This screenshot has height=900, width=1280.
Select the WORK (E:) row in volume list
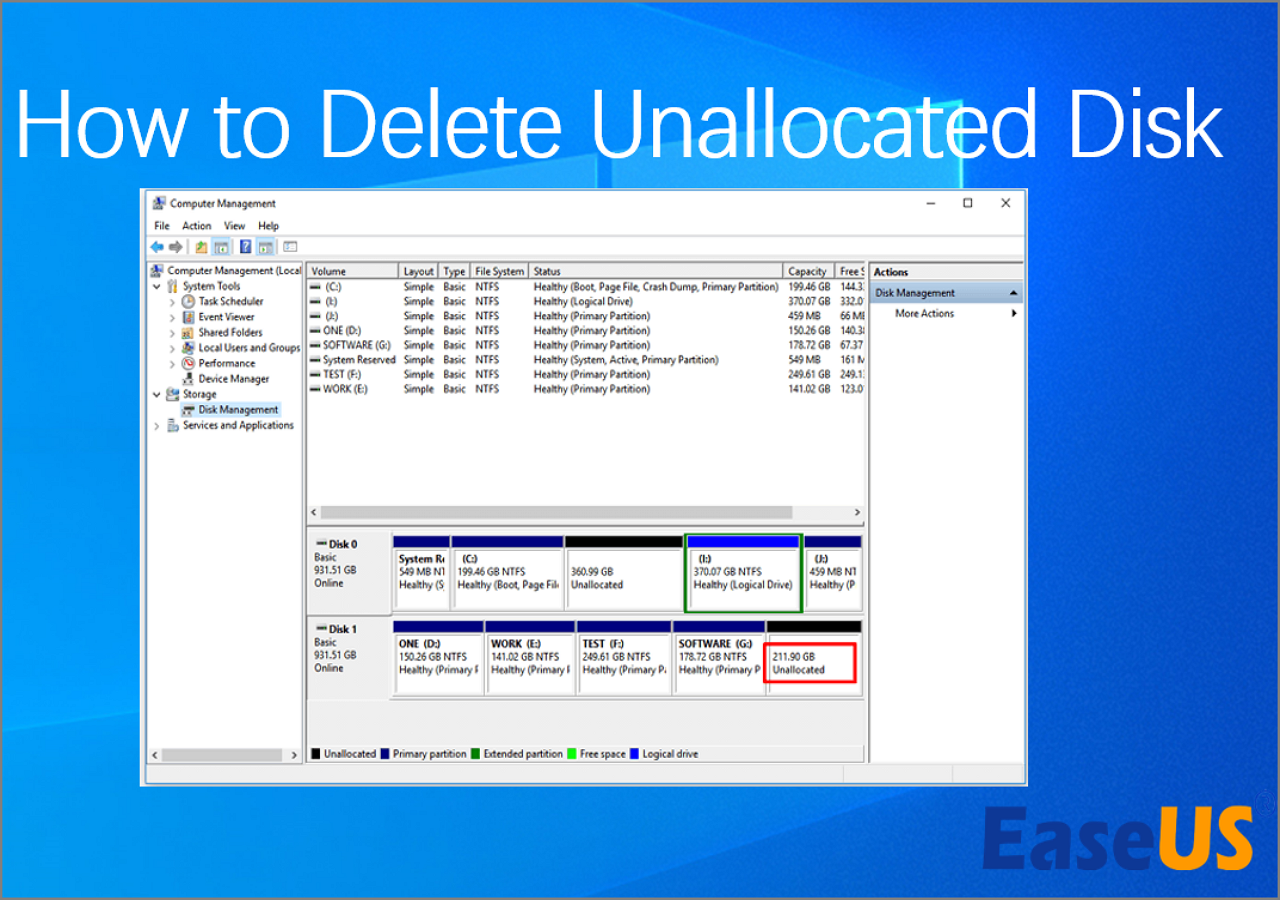(586, 389)
